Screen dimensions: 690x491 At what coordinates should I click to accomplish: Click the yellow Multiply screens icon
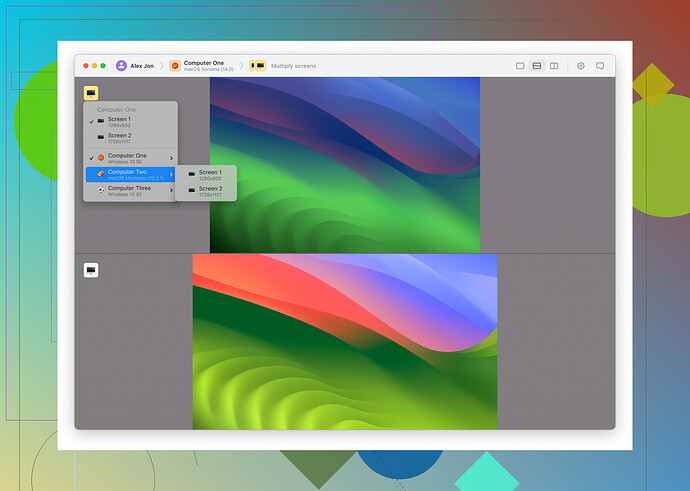point(257,66)
